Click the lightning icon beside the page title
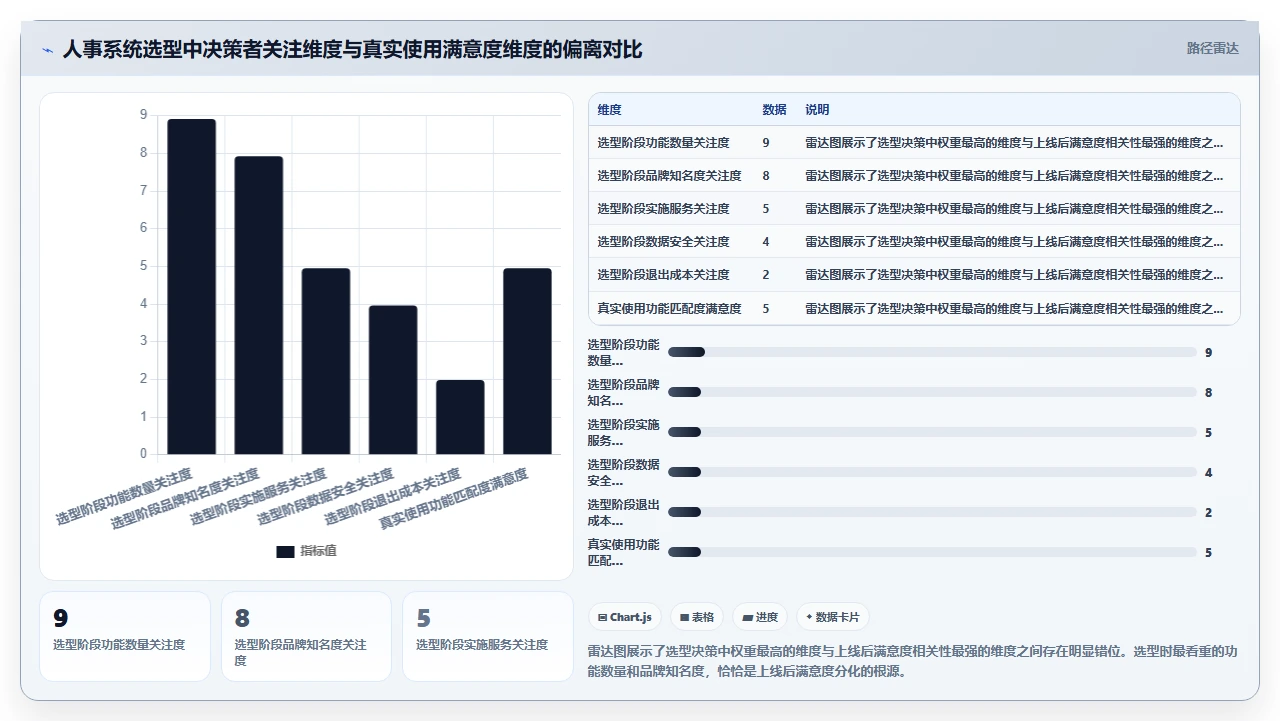 47,49
